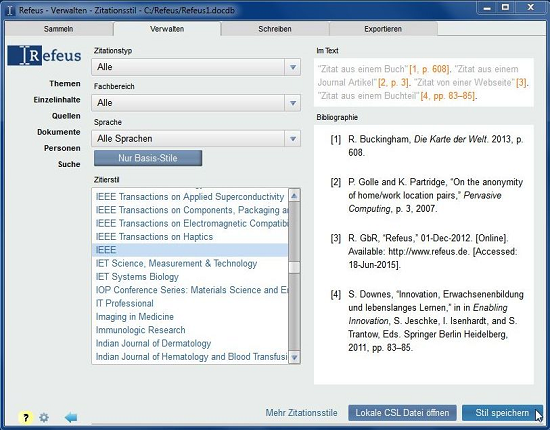Open the Exportieren tab
Image resolution: width=550 pixels, height=430 pixels.
383,29
